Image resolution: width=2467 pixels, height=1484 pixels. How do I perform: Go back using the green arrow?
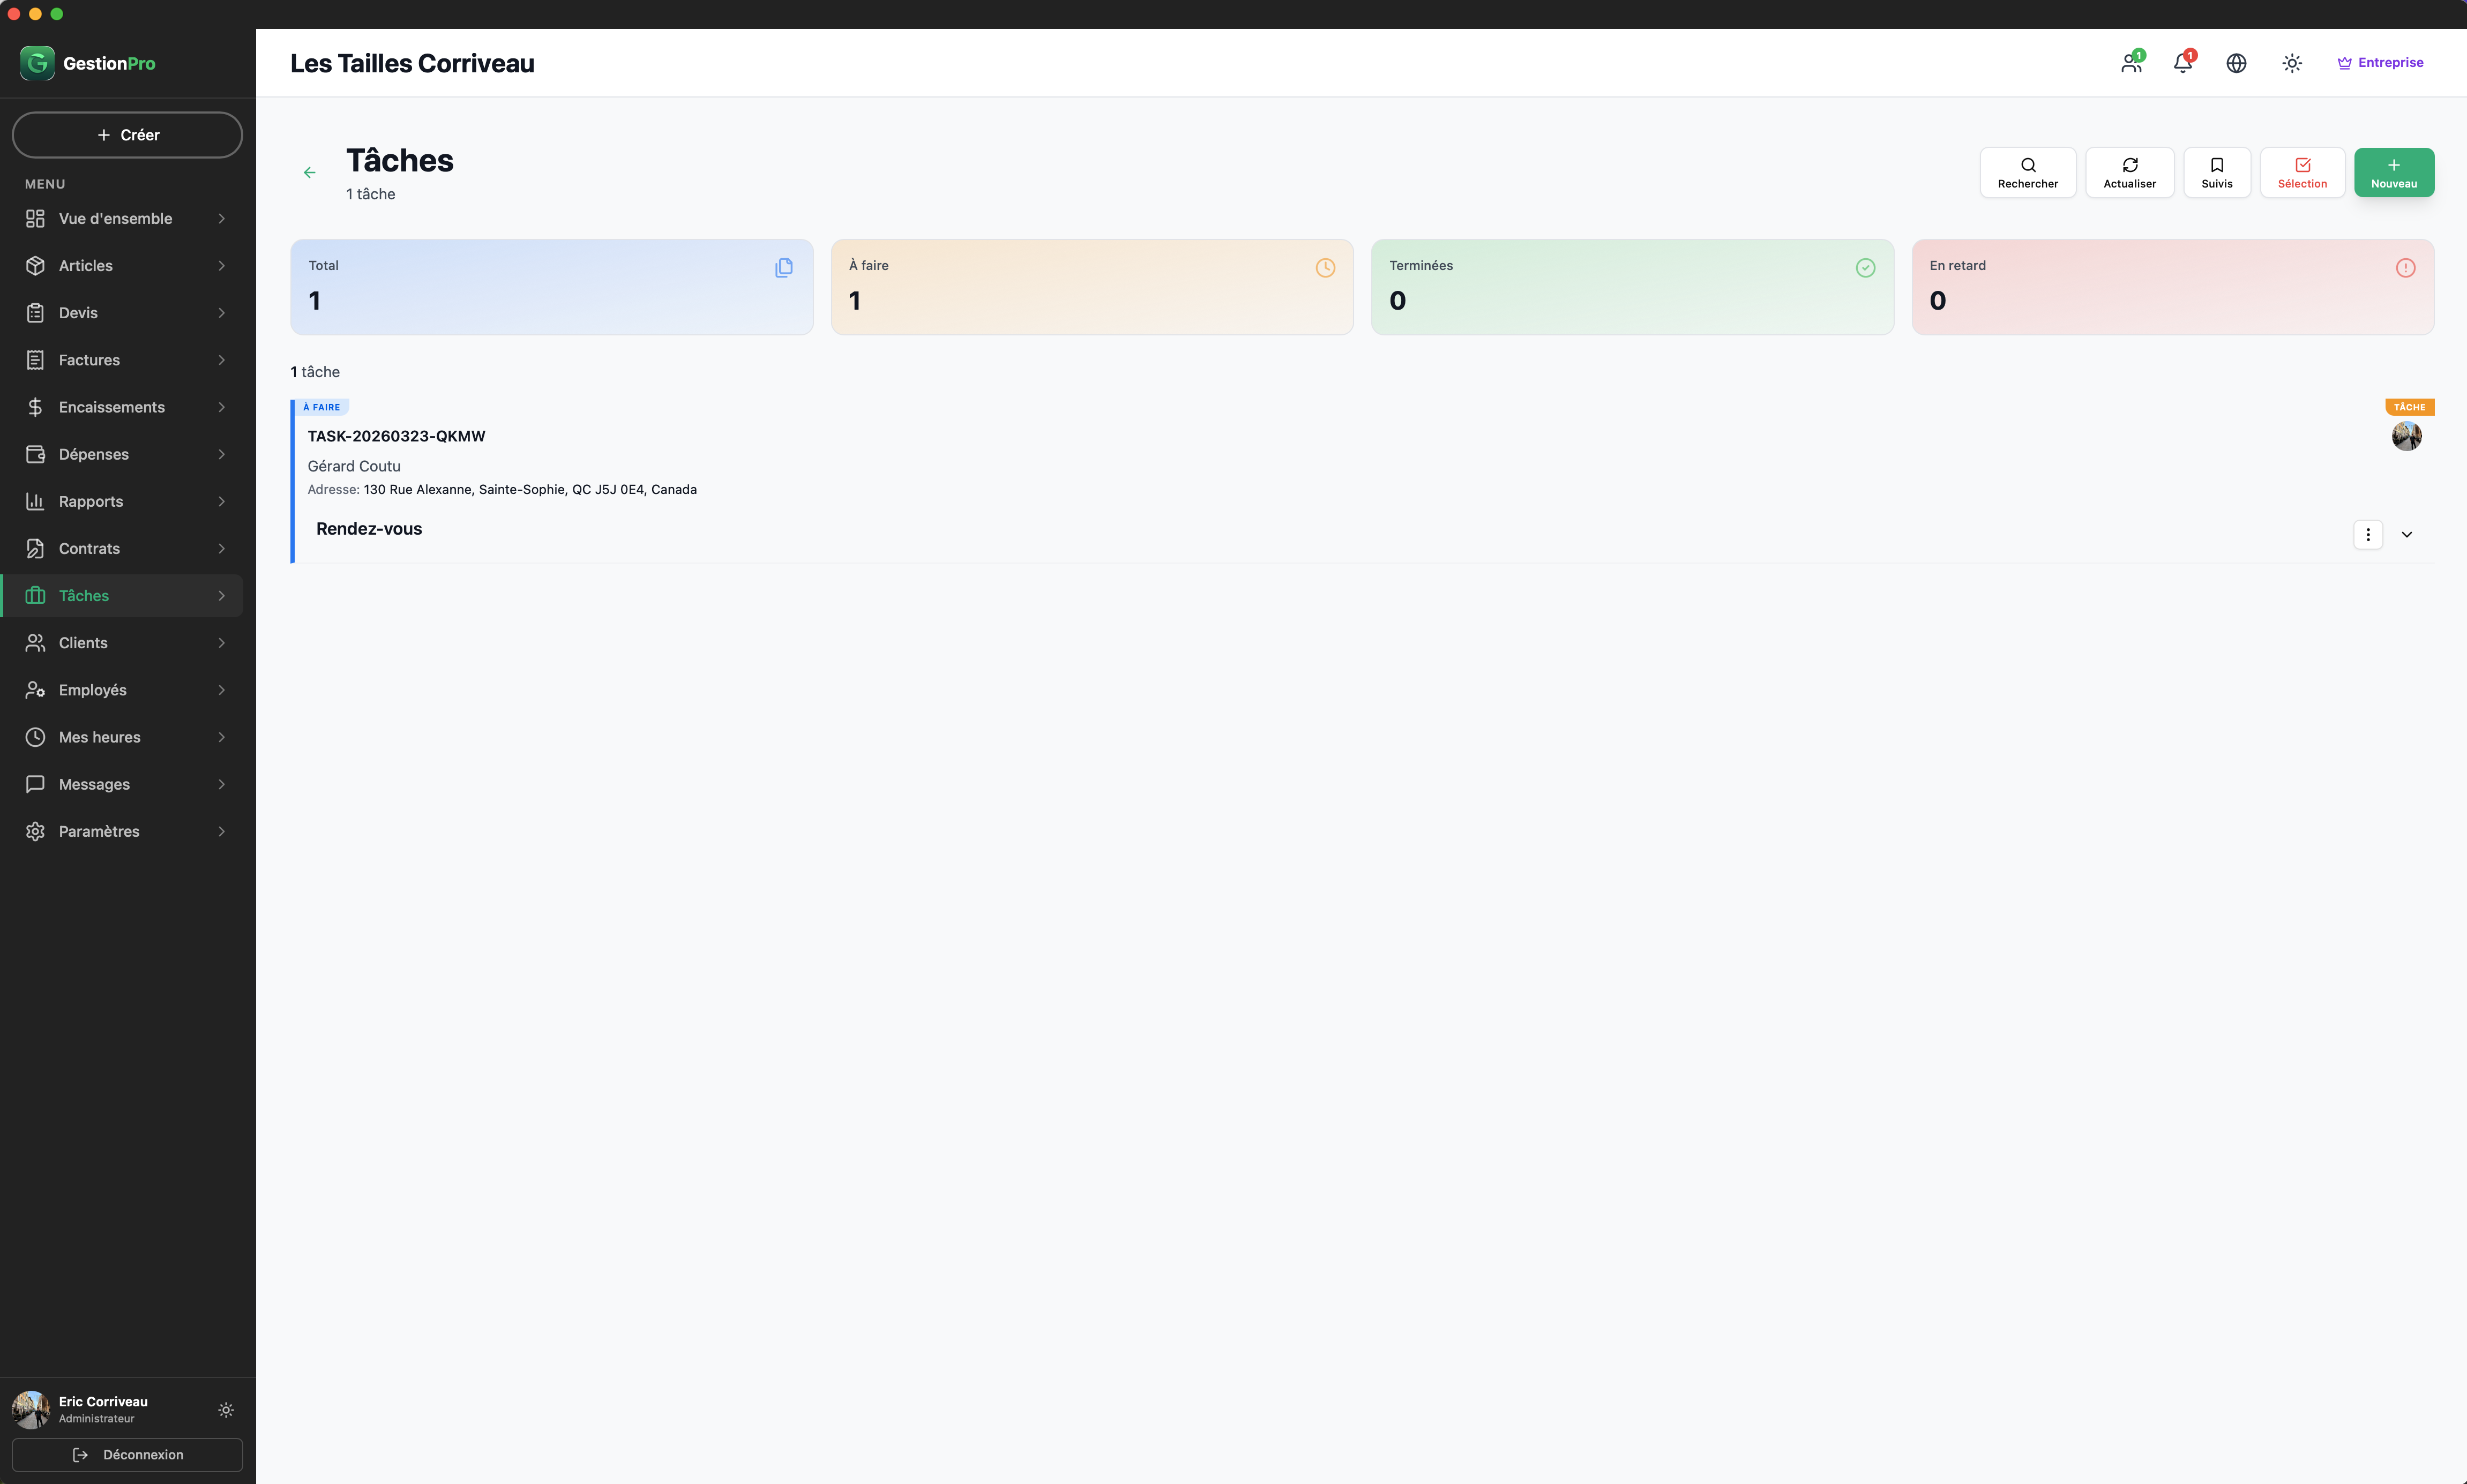(310, 172)
